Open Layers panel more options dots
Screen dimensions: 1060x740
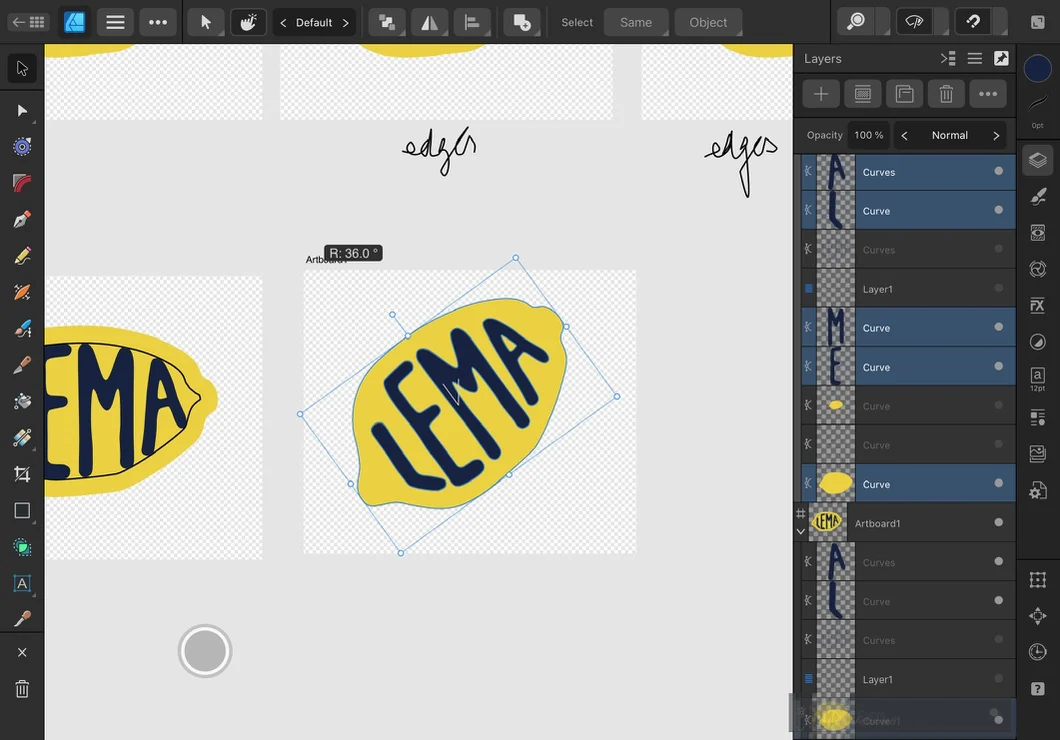(988, 94)
